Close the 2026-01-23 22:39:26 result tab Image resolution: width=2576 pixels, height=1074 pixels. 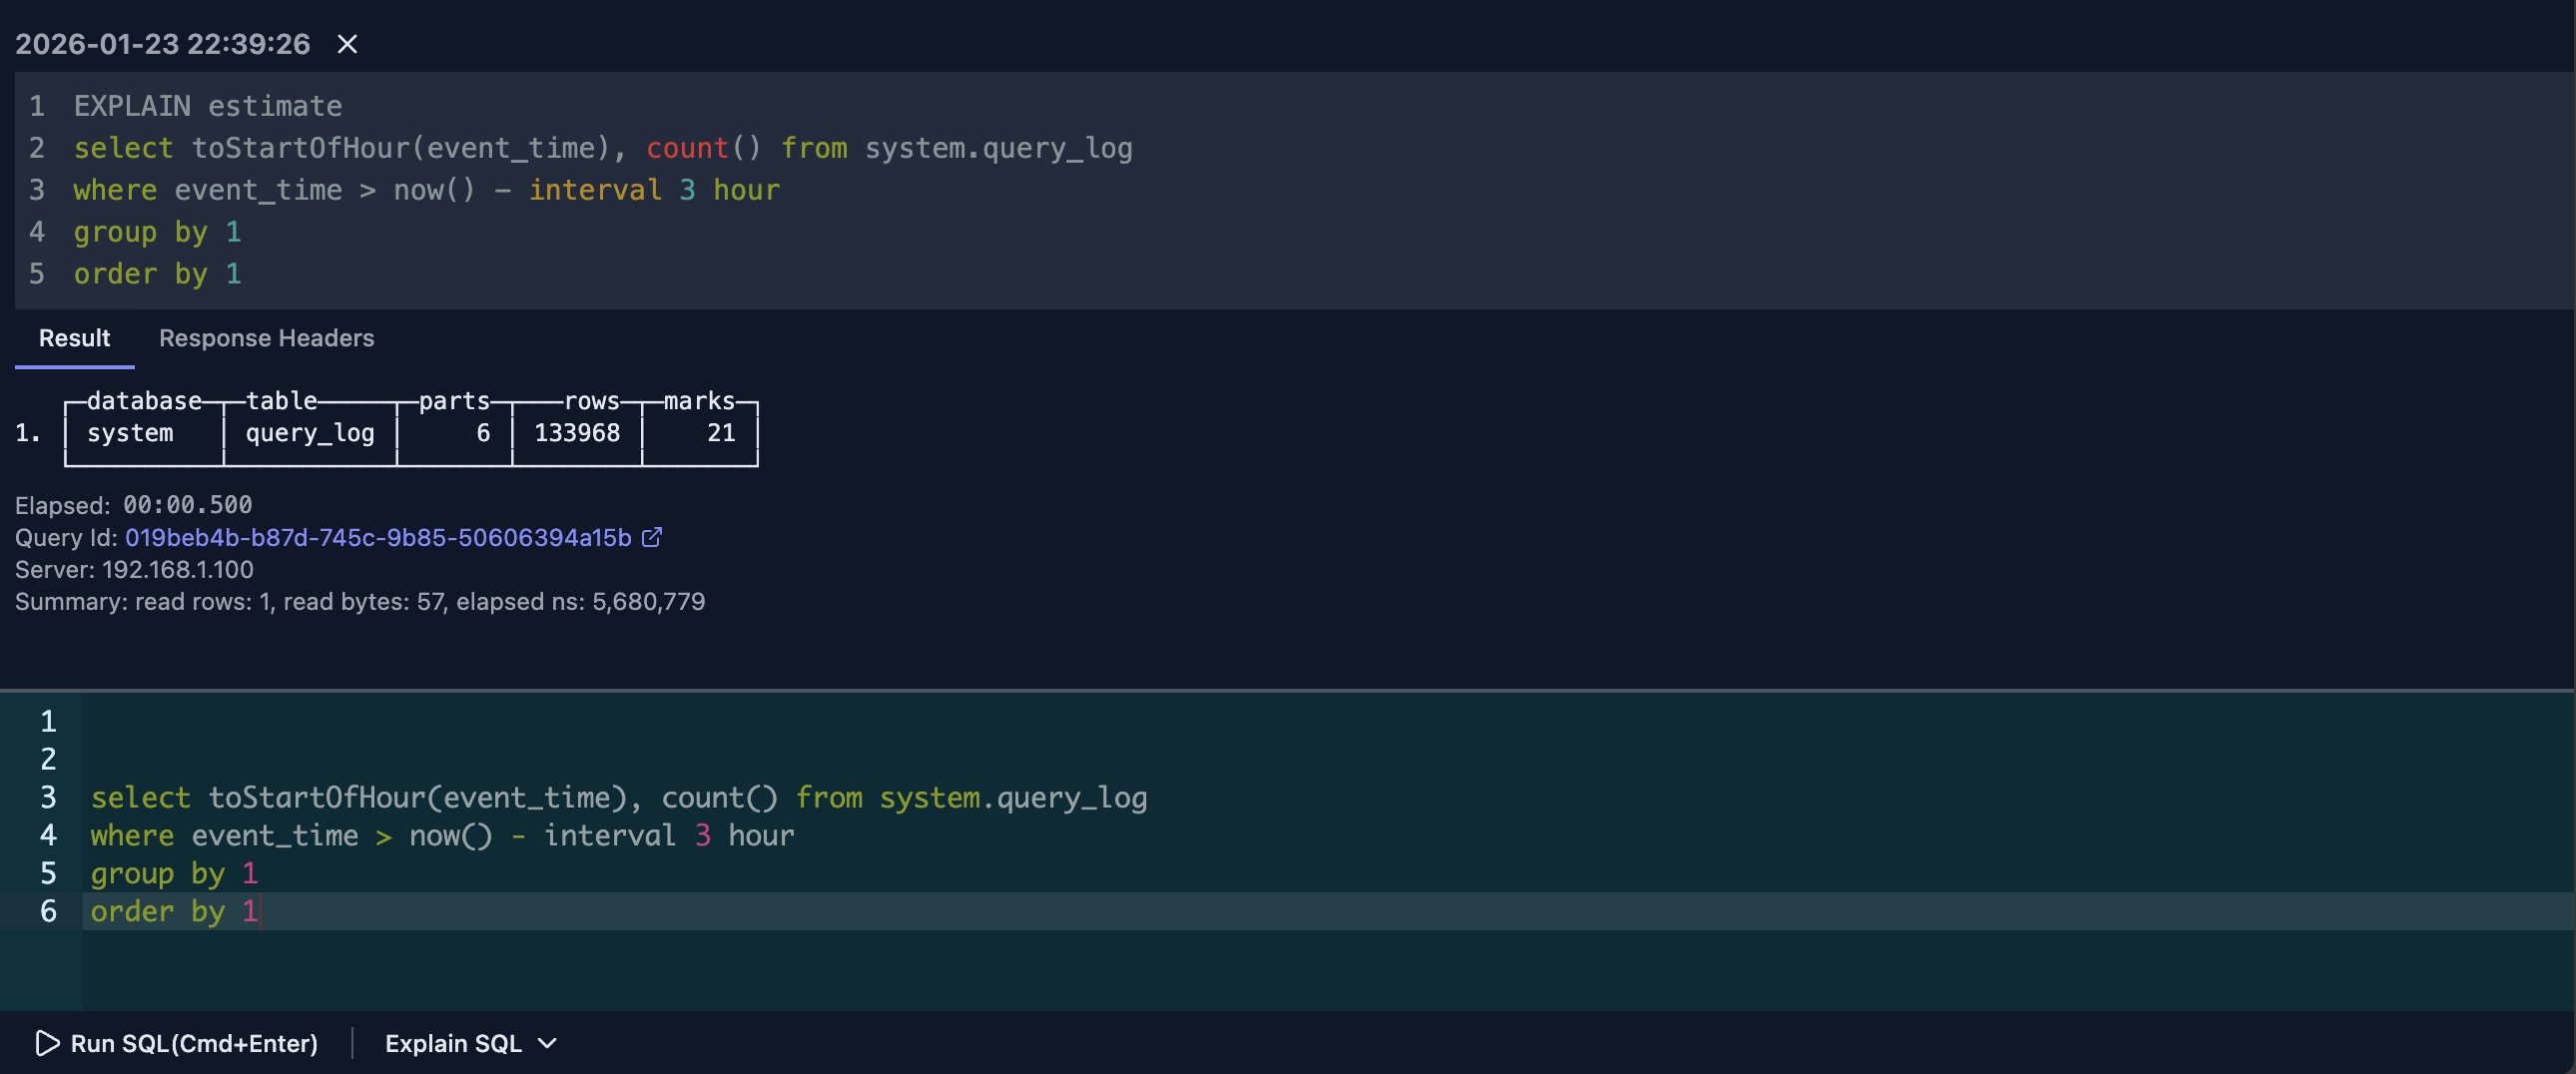click(x=347, y=44)
